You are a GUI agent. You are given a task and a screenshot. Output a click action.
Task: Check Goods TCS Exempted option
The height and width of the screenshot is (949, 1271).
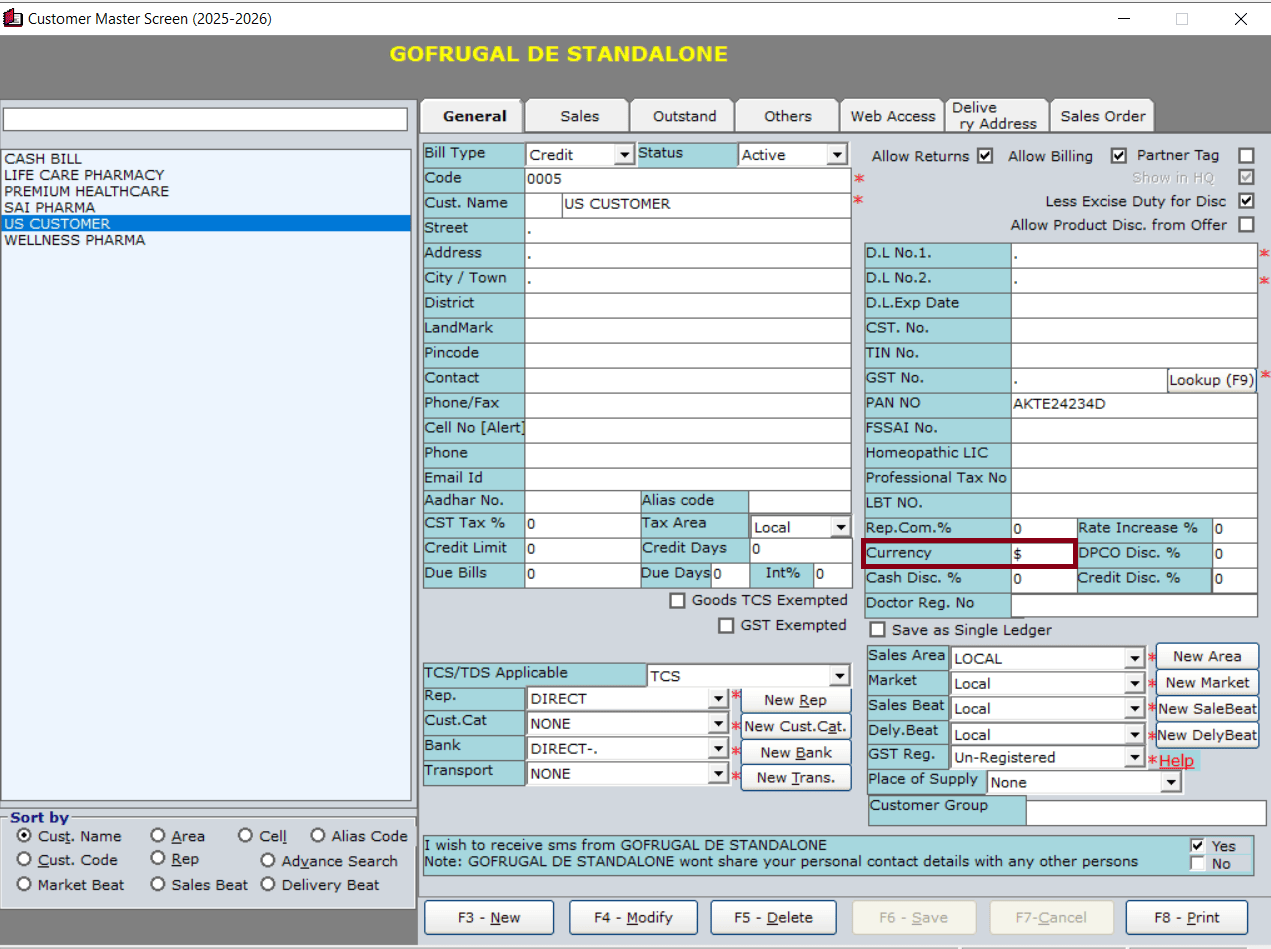tap(678, 601)
